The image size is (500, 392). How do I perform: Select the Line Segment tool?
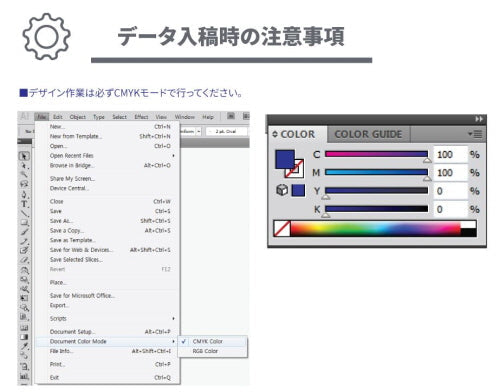24,213
